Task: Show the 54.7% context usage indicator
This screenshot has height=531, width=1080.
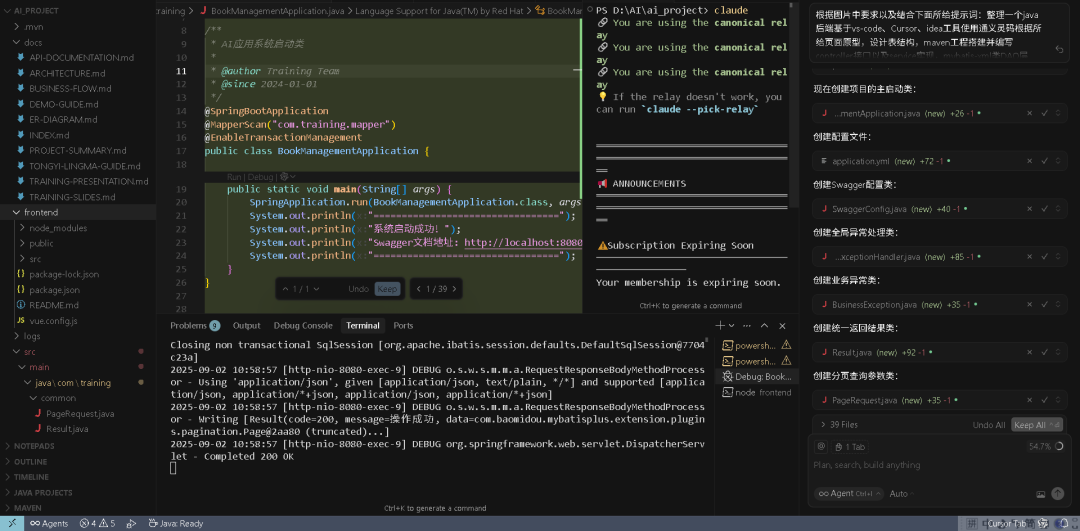Action: point(1046,446)
